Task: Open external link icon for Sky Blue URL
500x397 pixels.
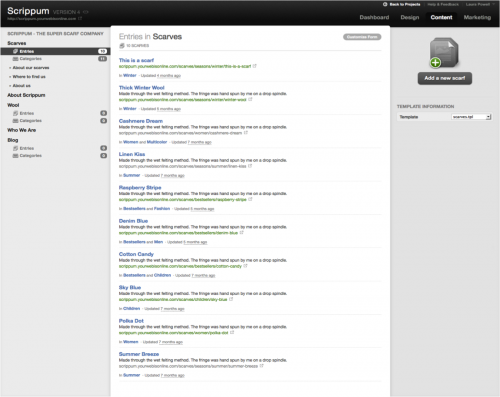Action: (231, 299)
